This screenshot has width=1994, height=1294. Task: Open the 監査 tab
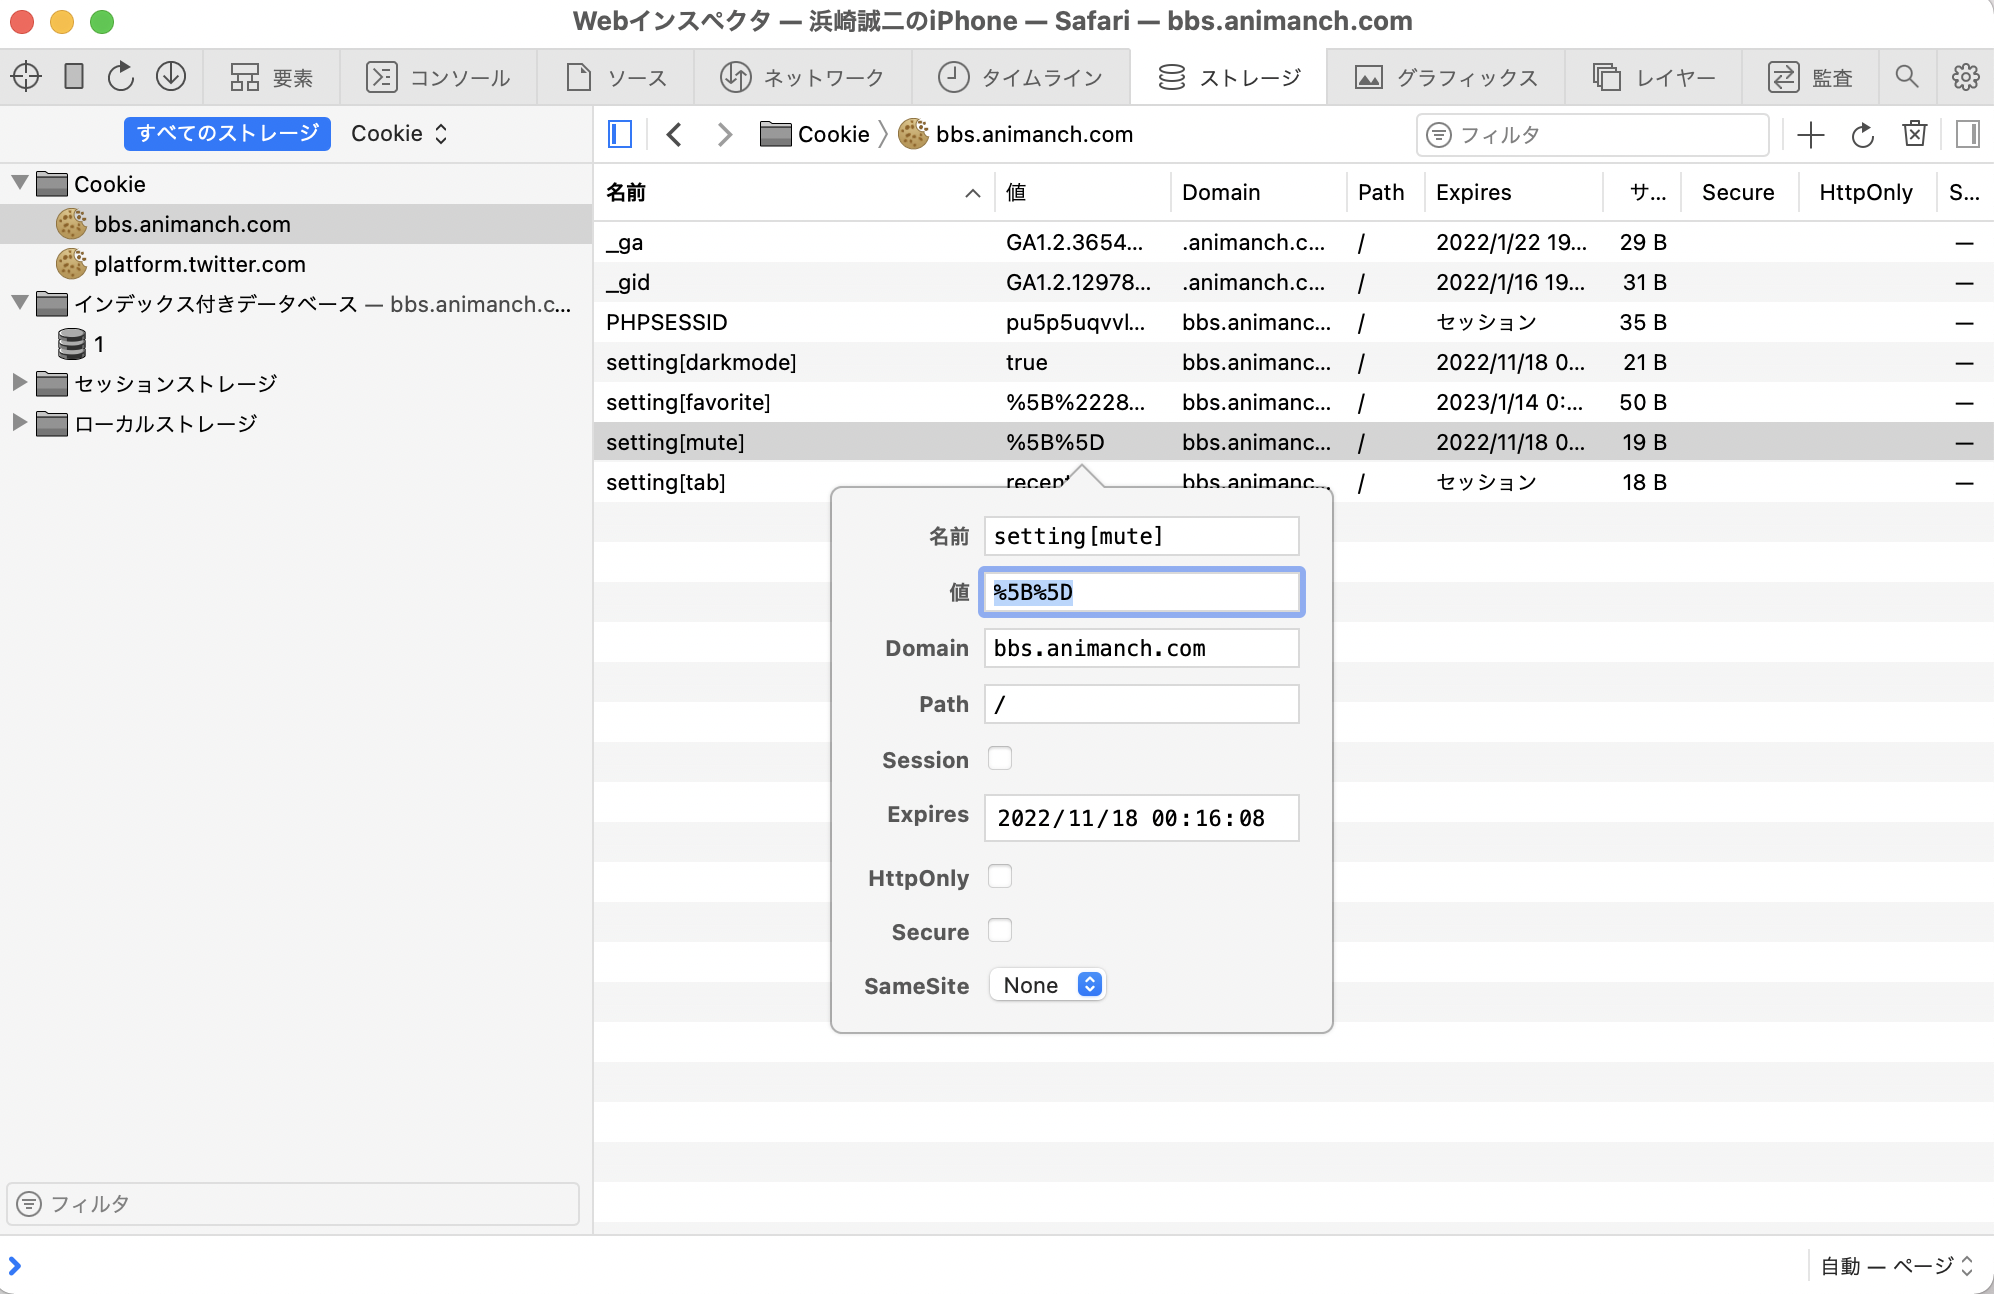(x=1811, y=77)
